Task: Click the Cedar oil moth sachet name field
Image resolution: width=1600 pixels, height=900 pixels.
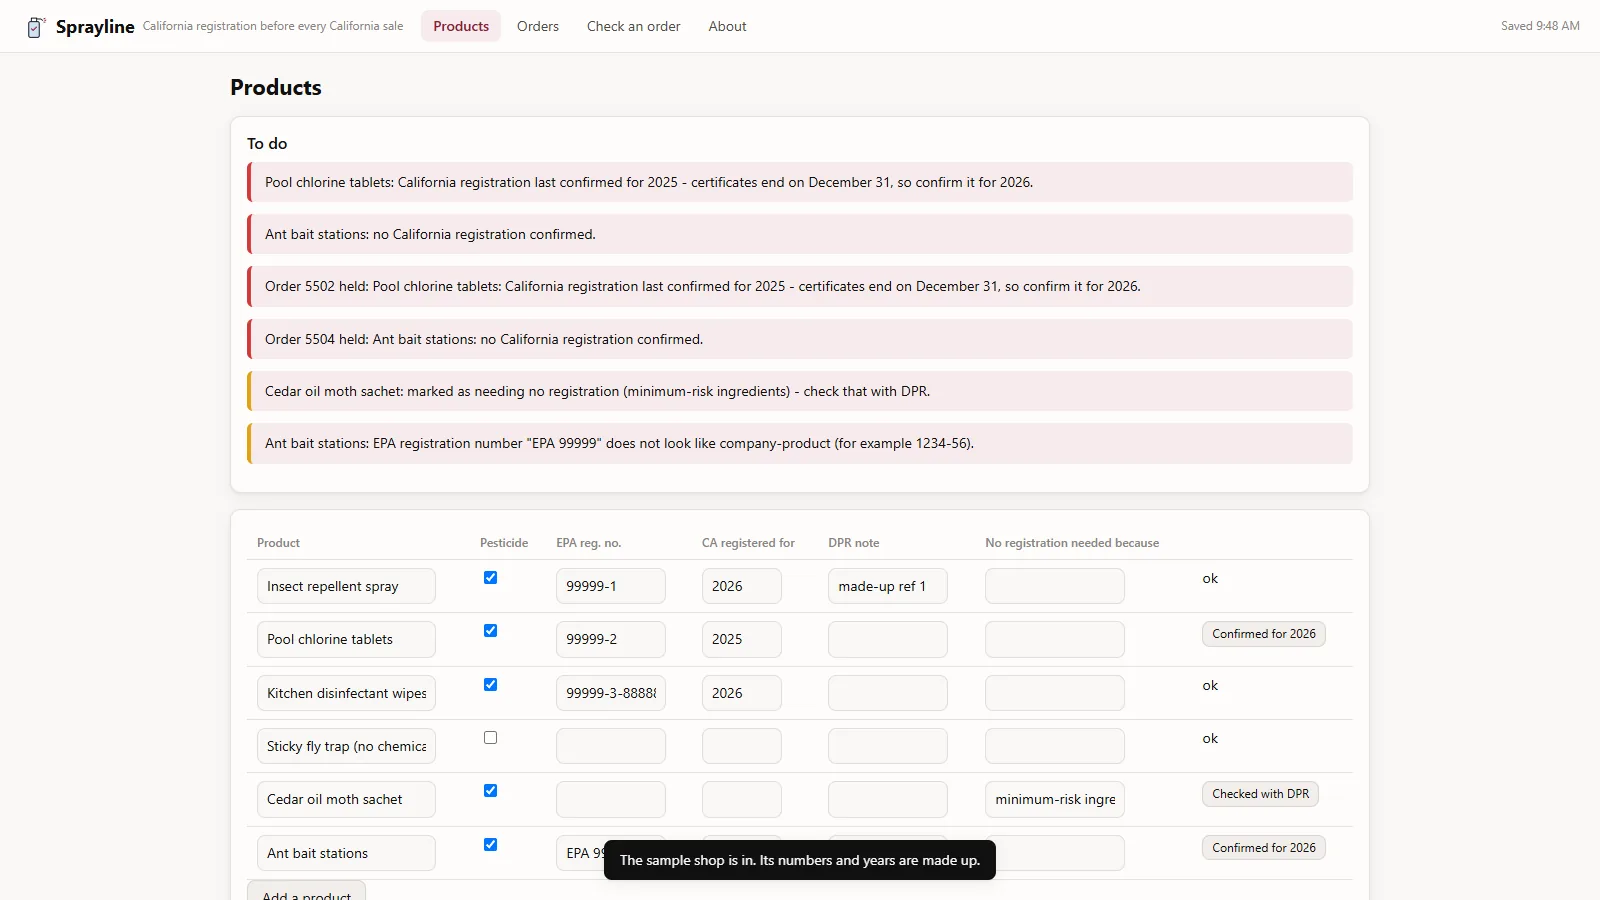Action: (x=346, y=799)
